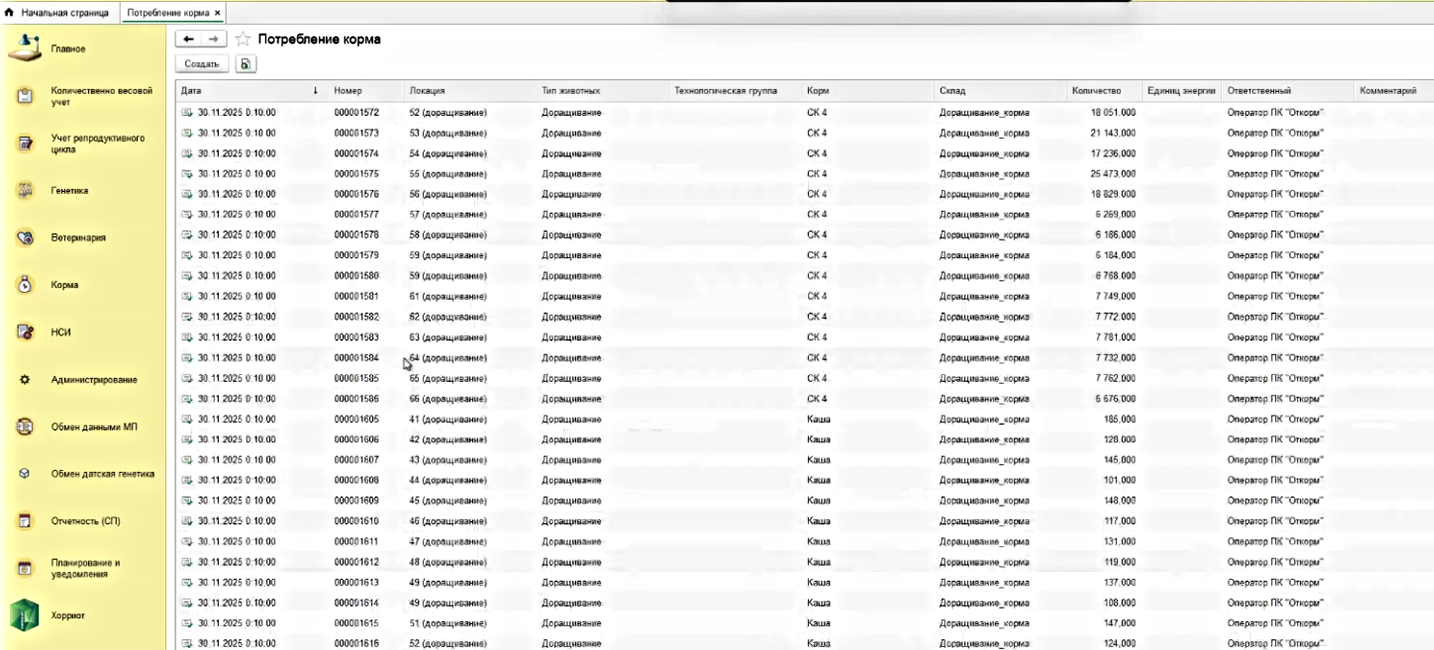Switch to the Начальная страница tab

pos(64,13)
